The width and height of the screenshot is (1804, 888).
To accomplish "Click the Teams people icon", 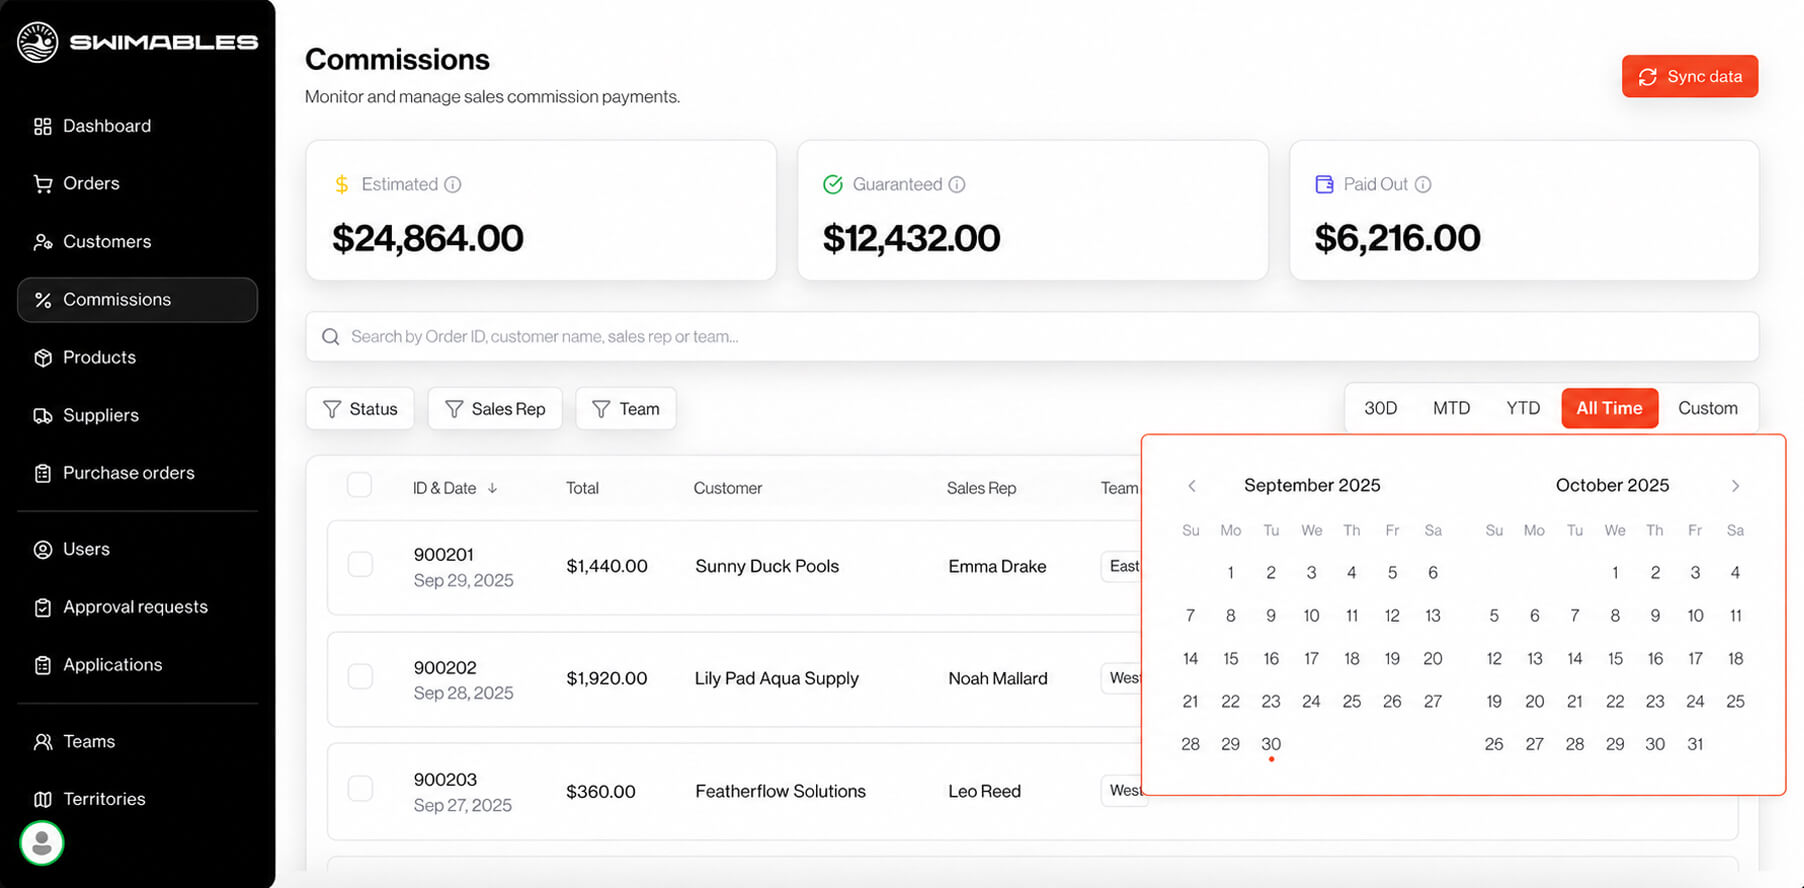I will point(42,742).
